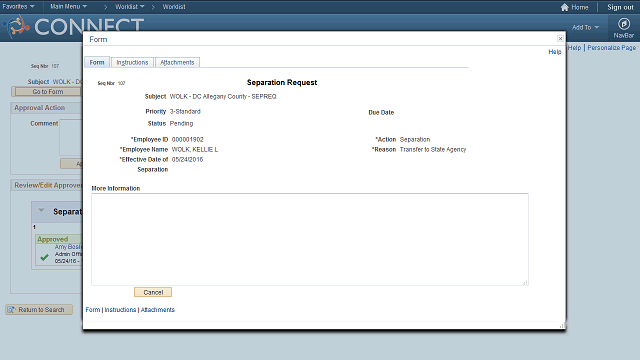Click the bottom Instructions link
The image size is (640, 360).
click(120, 310)
